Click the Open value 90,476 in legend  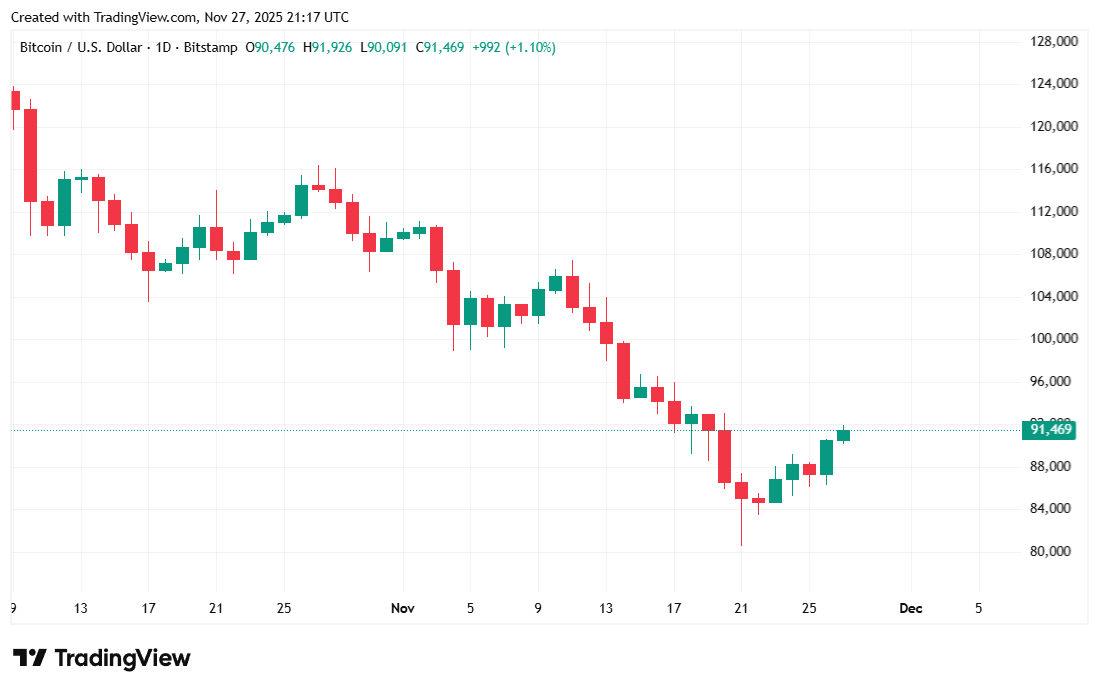tap(274, 47)
